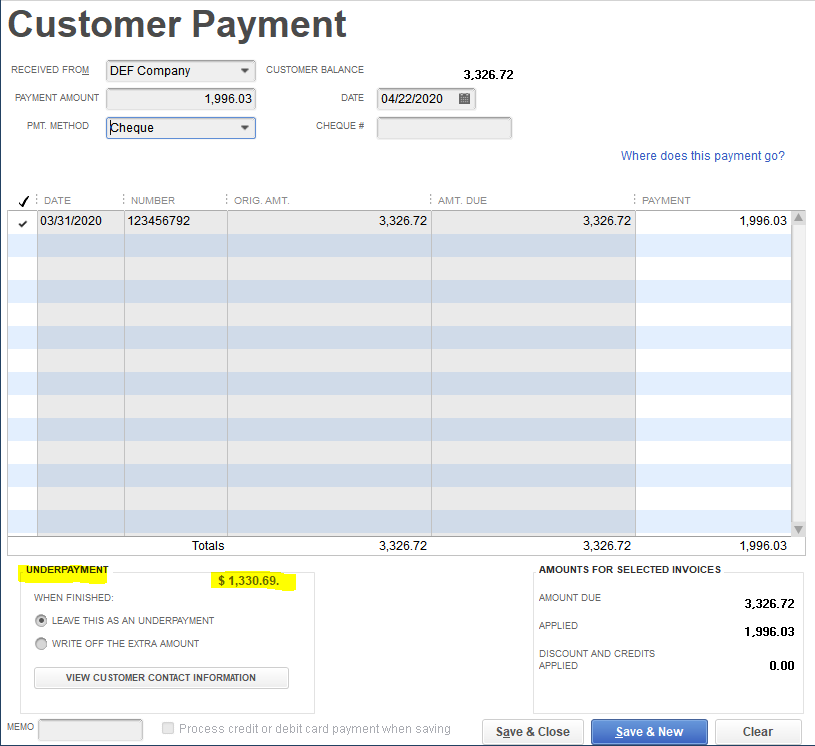
Task: Click the Save & New button
Action: click(649, 732)
